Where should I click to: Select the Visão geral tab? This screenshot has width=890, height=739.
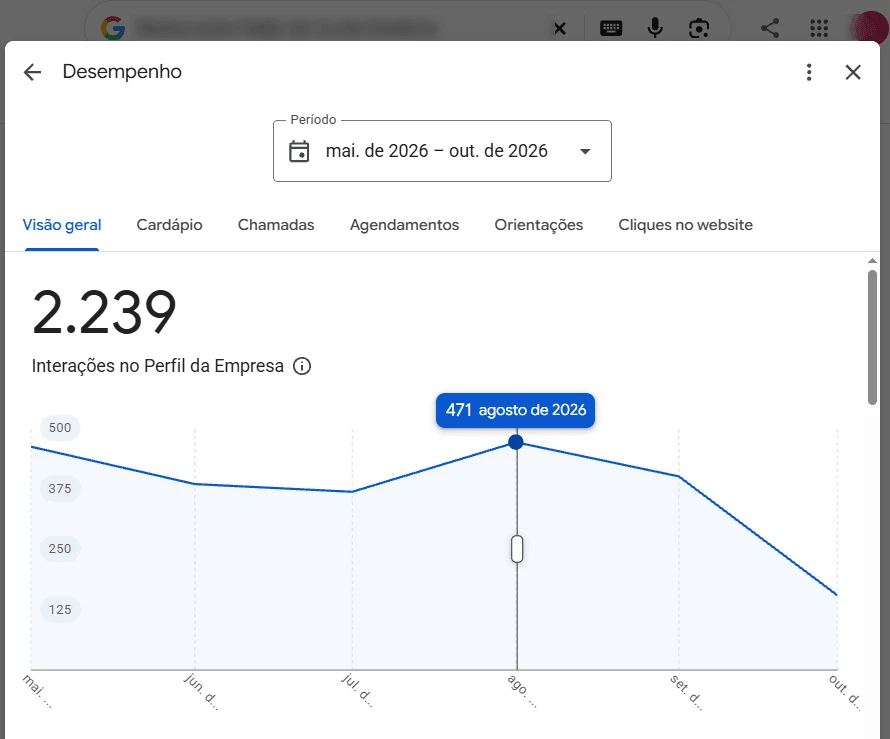coord(62,225)
